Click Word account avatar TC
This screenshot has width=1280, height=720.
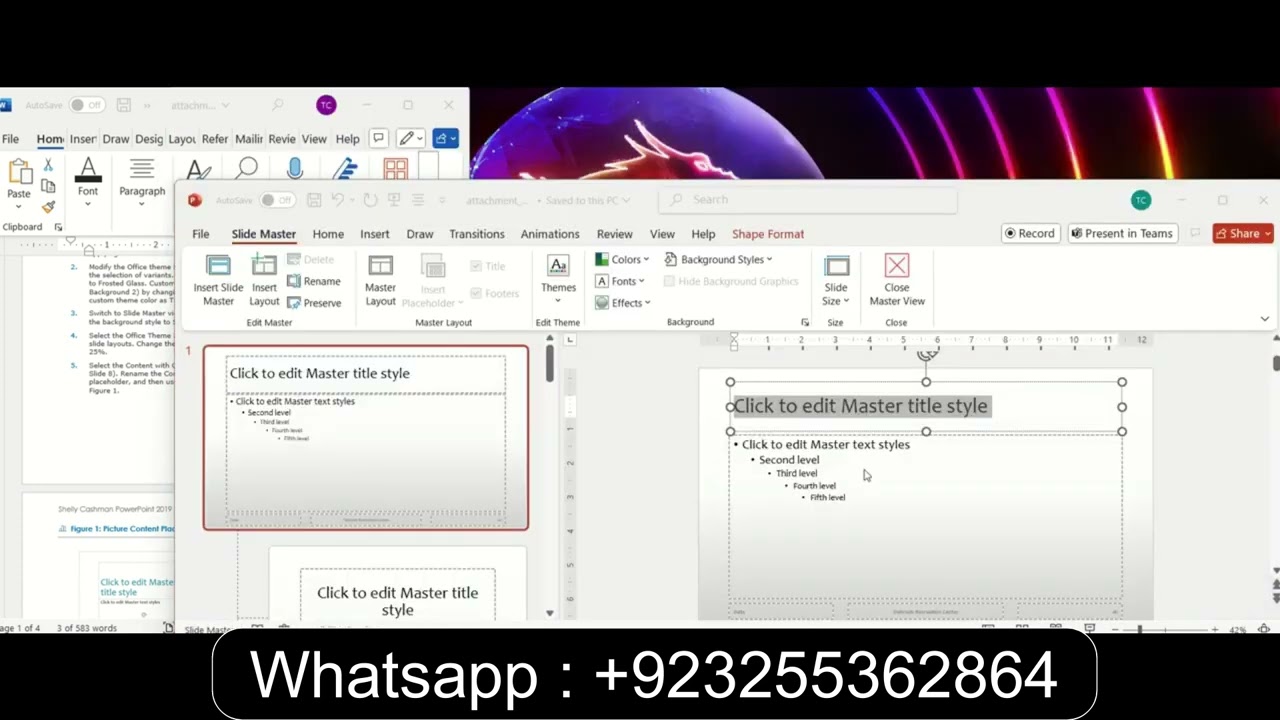[x=326, y=105]
